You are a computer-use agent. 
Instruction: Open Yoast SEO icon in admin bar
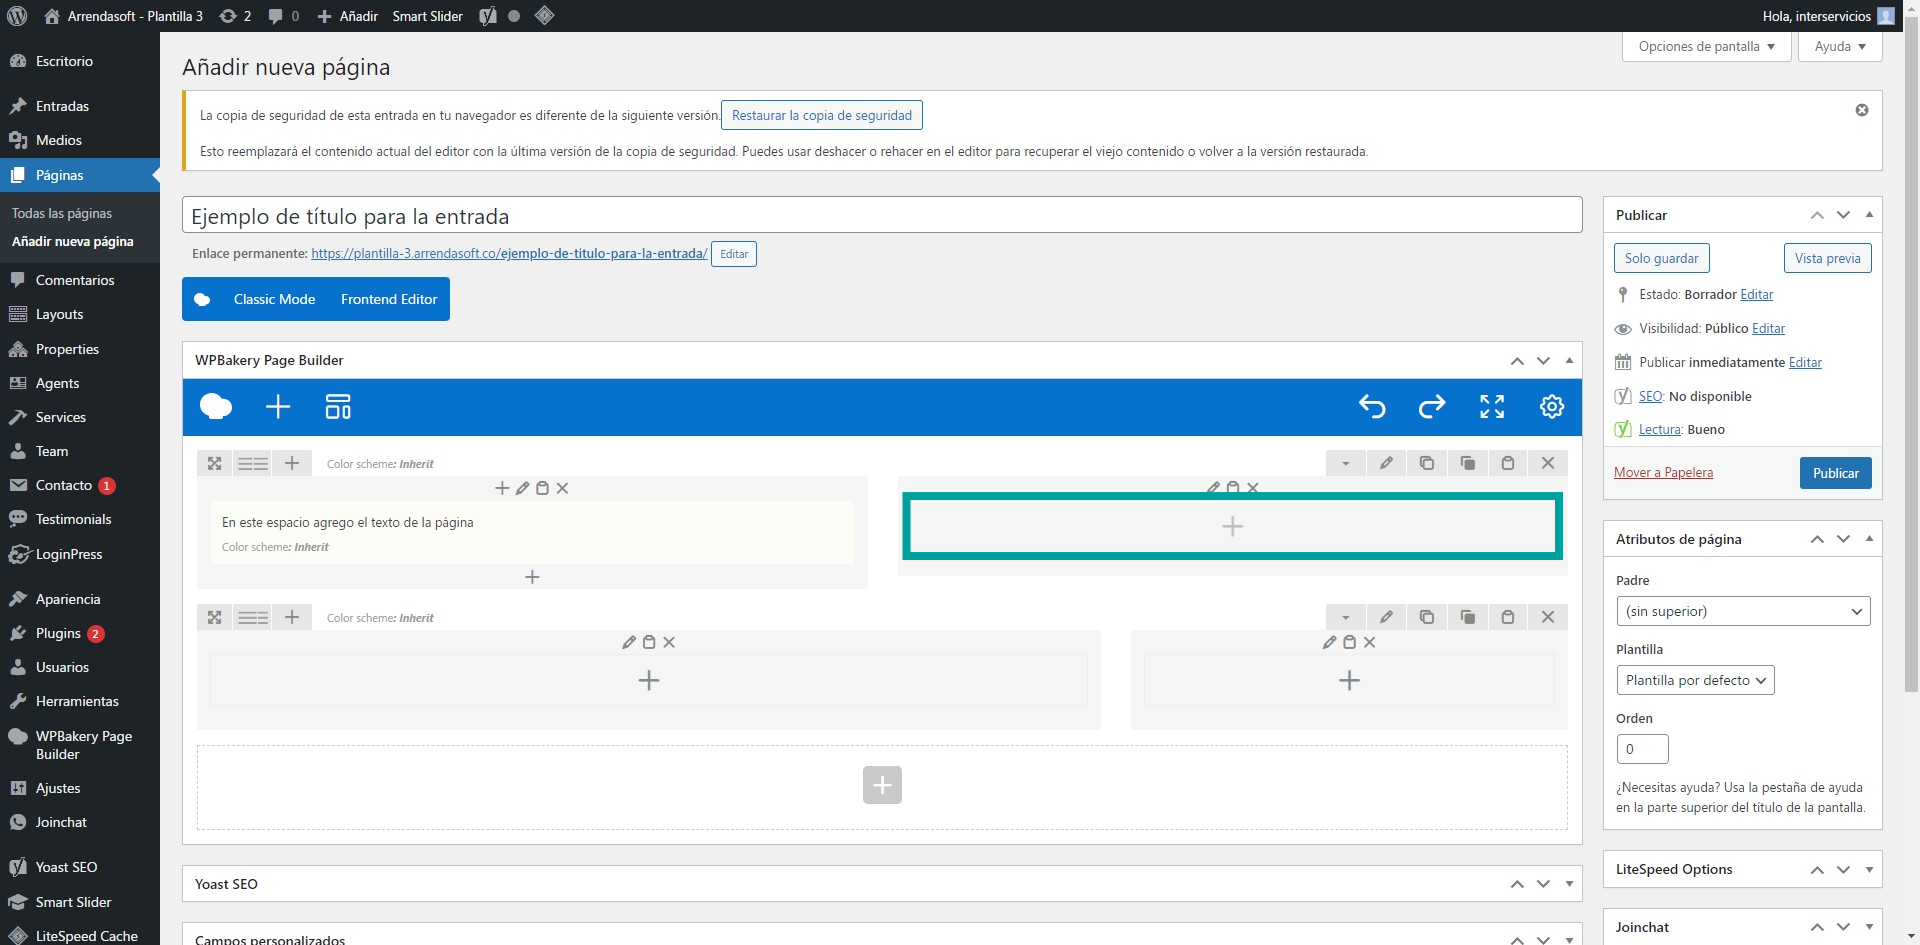(x=488, y=16)
